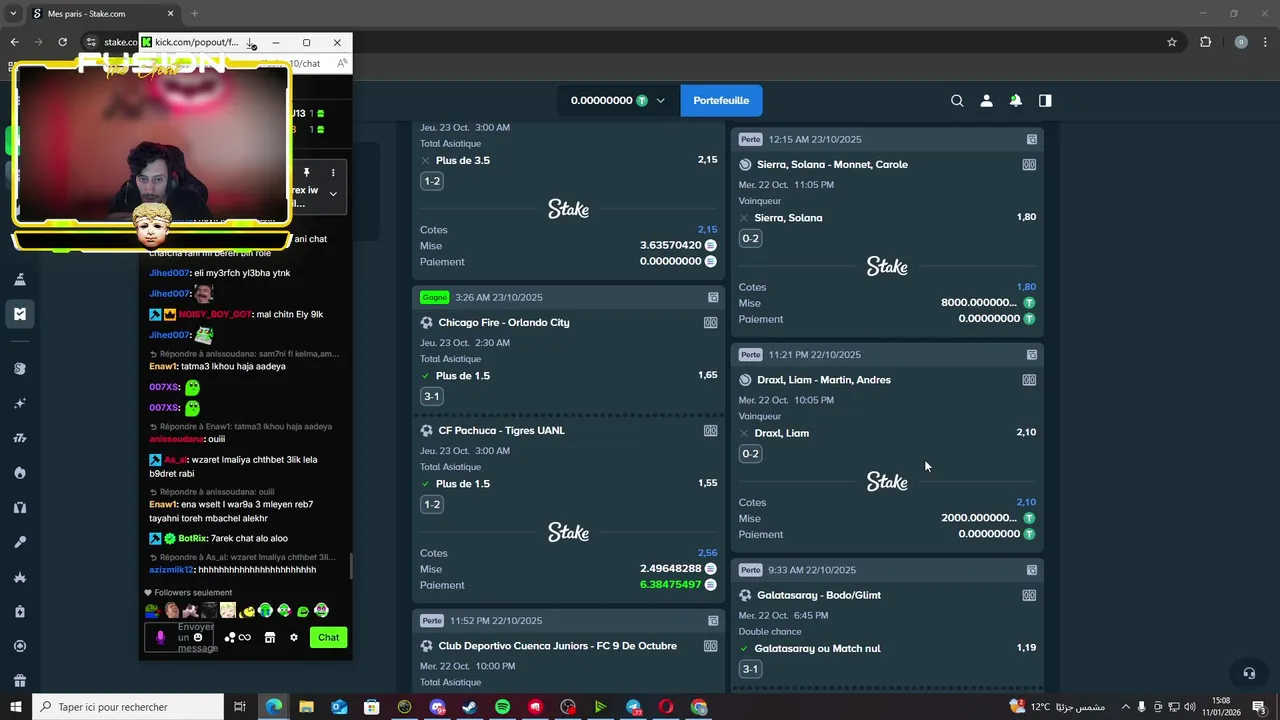
Task: Open the Stake search icon in header
Action: pyautogui.click(x=957, y=101)
